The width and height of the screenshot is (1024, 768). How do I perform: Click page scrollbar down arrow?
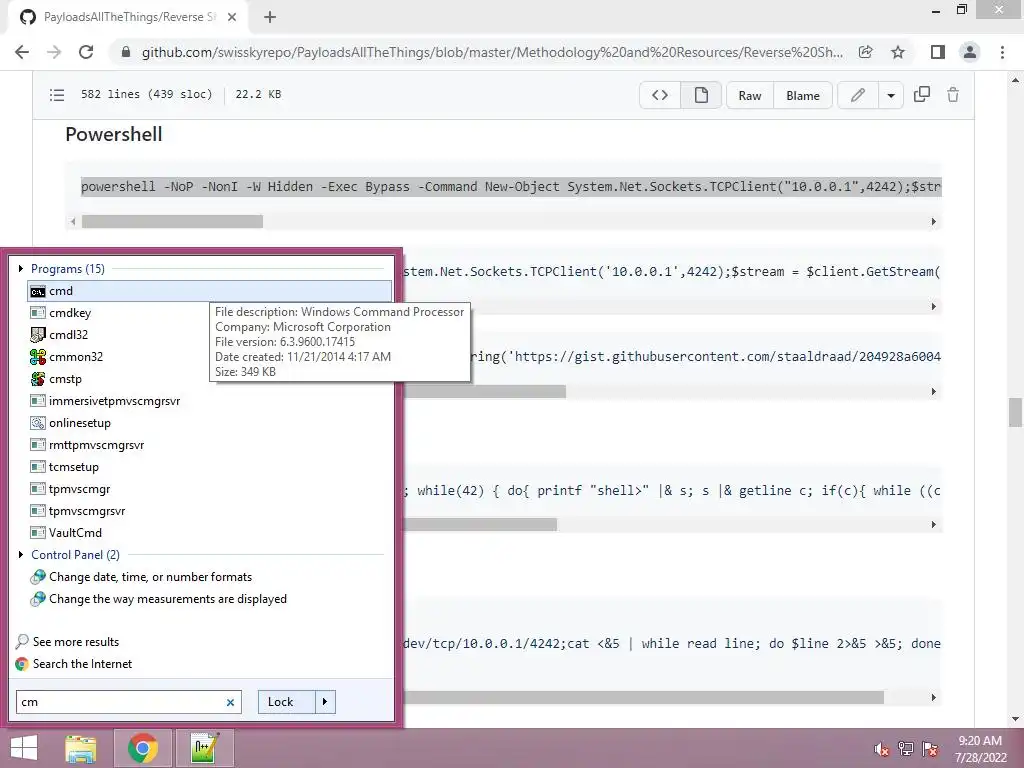(1015, 719)
